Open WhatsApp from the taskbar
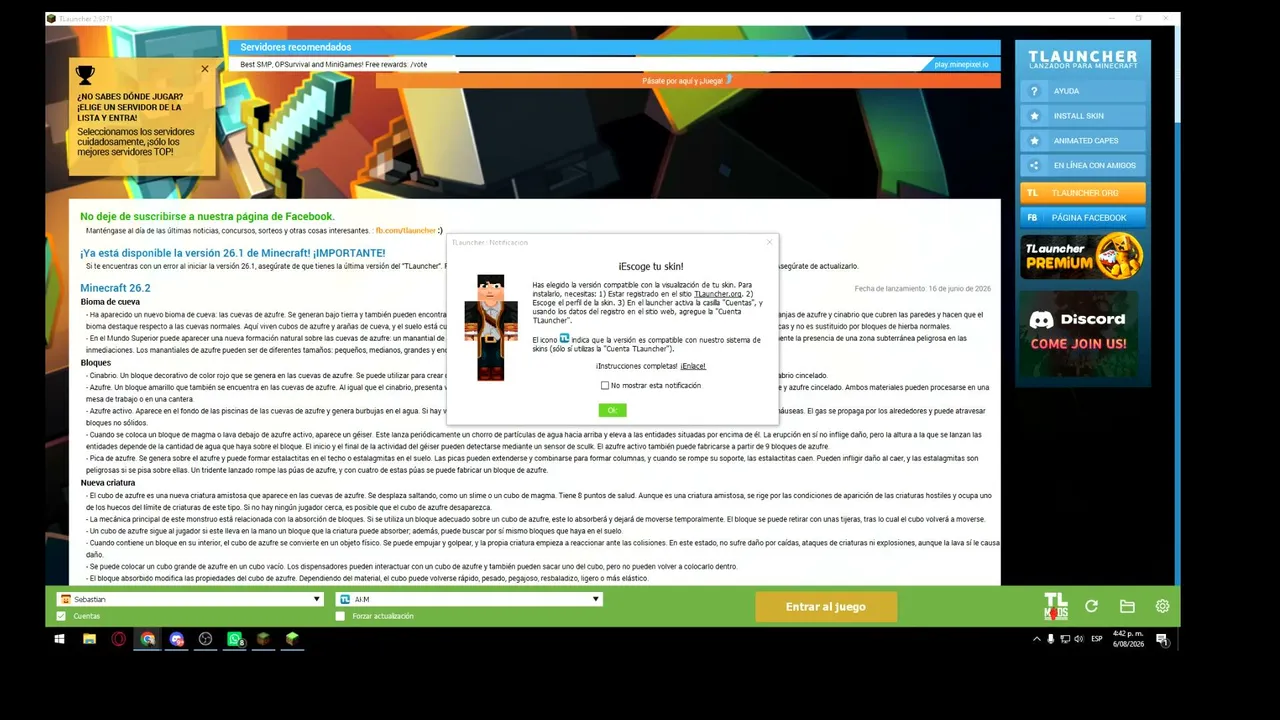The height and width of the screenshot is (720, 1280). pyautogui.click(x=236, y=639)
